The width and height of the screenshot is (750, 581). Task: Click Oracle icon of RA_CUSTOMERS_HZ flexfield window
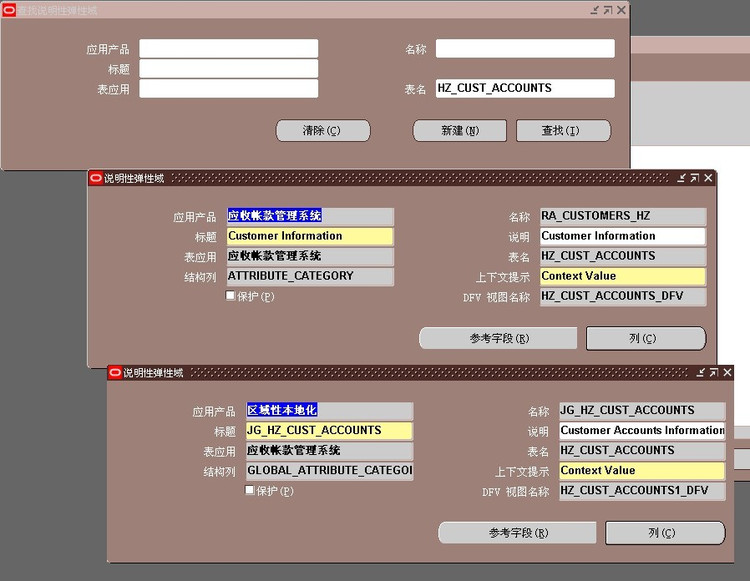pyautogui.click(x=96, y=178)
